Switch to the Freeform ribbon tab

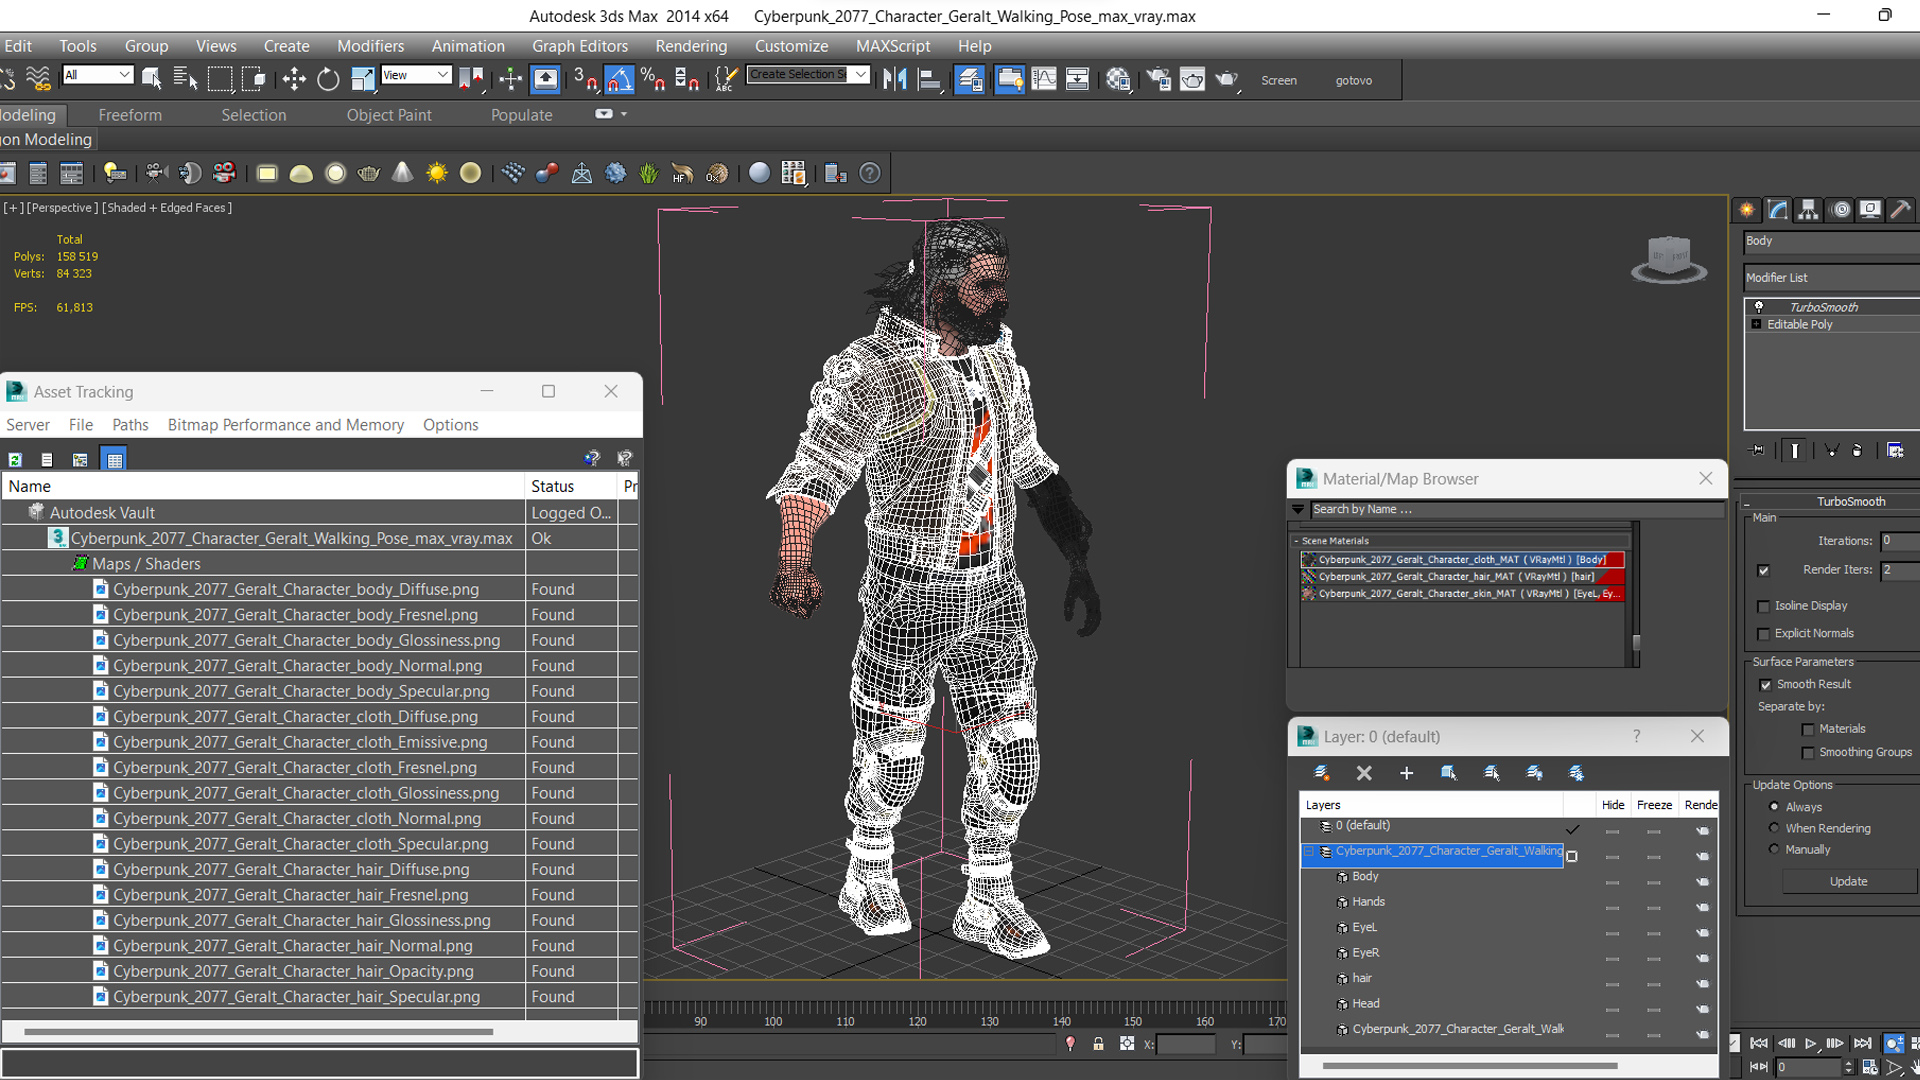(130, 115)
